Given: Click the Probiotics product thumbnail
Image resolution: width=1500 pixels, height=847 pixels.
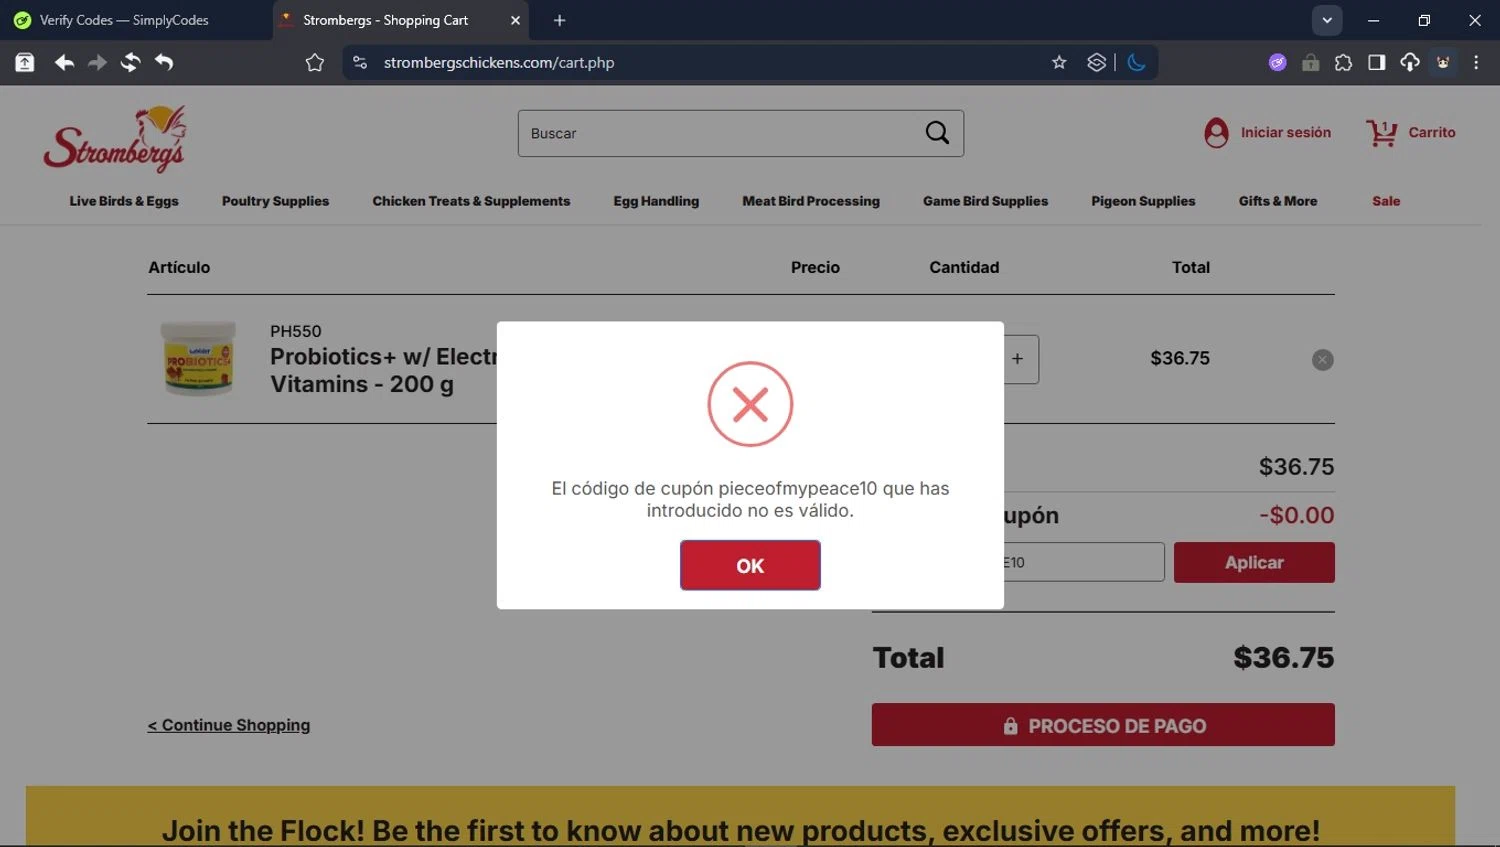Looking at the screenshot, I should pyautogui.click(x=198, y=358).
